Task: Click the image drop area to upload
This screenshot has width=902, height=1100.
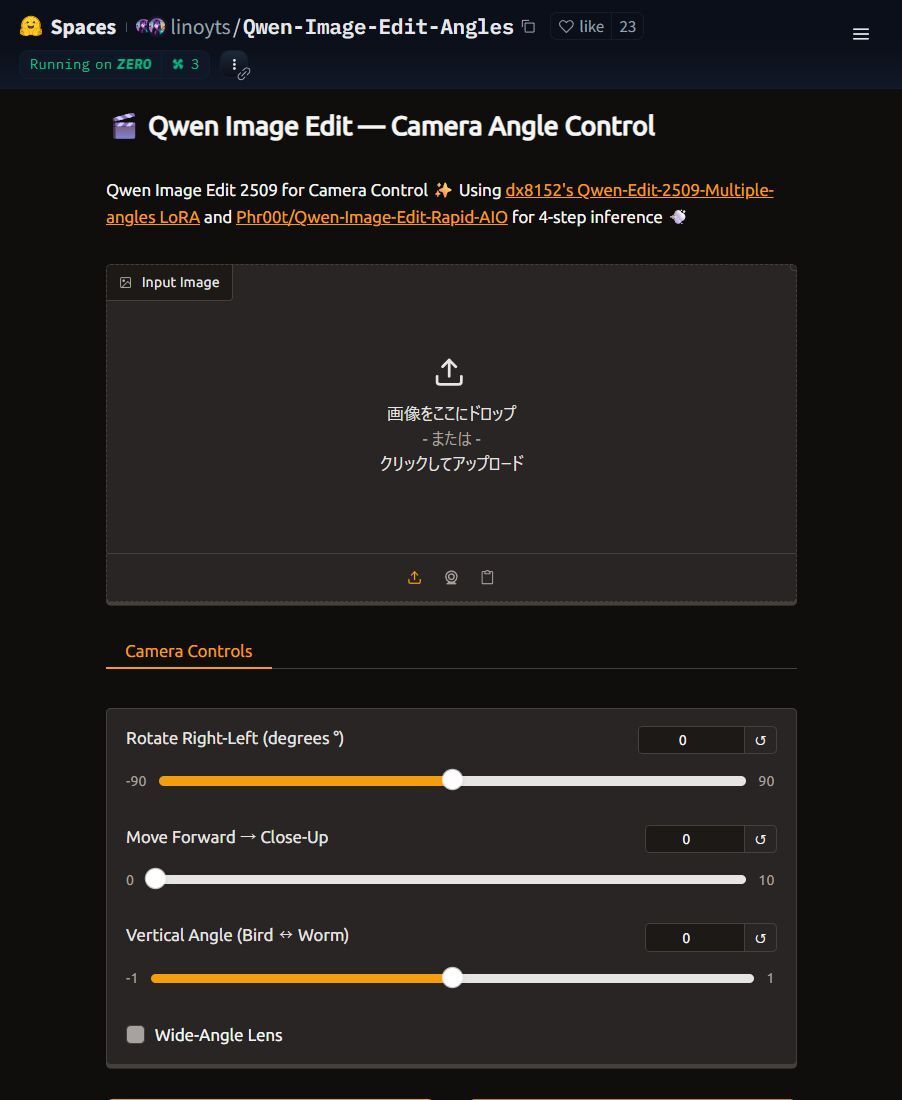Action: (x=451, y=420)
